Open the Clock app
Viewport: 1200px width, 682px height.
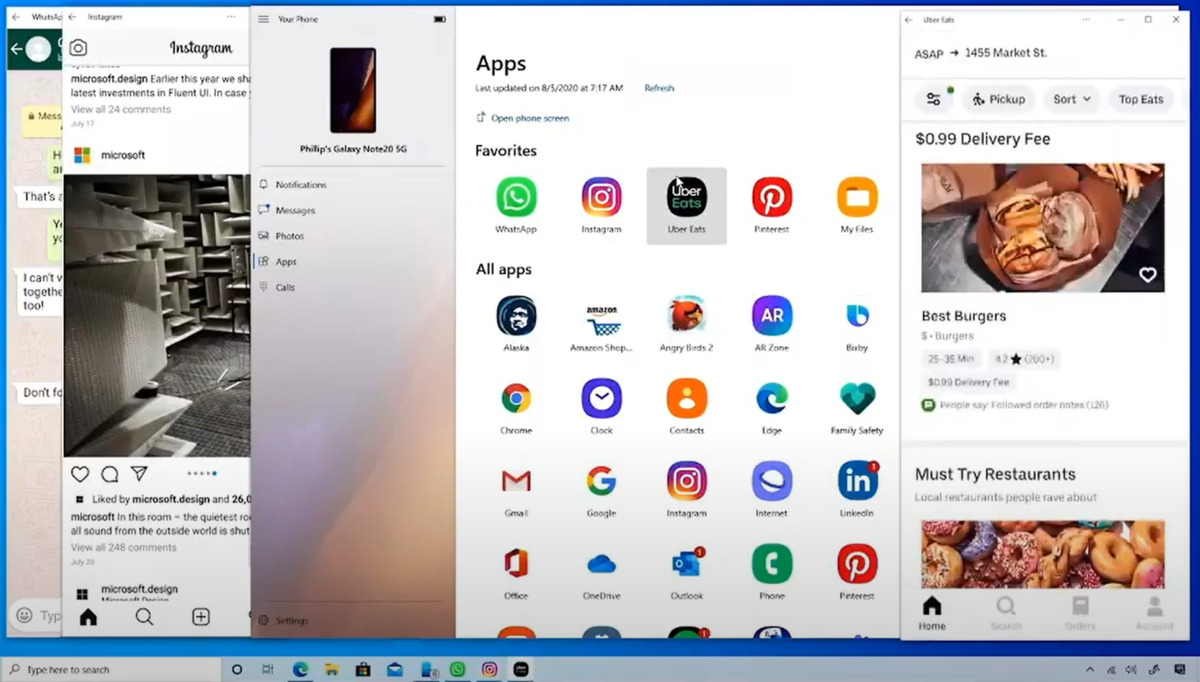[601, 399]
